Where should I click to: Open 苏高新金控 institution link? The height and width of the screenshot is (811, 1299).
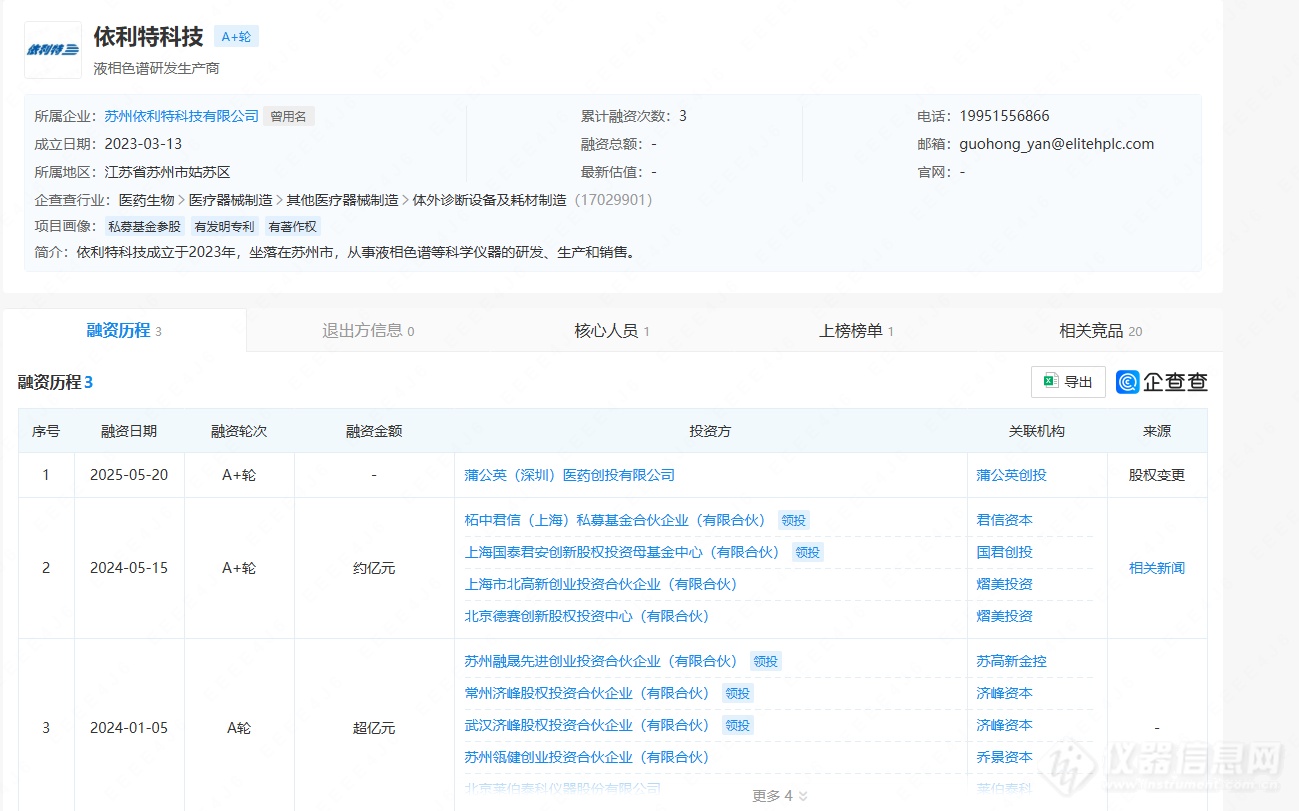[1011, 661]
